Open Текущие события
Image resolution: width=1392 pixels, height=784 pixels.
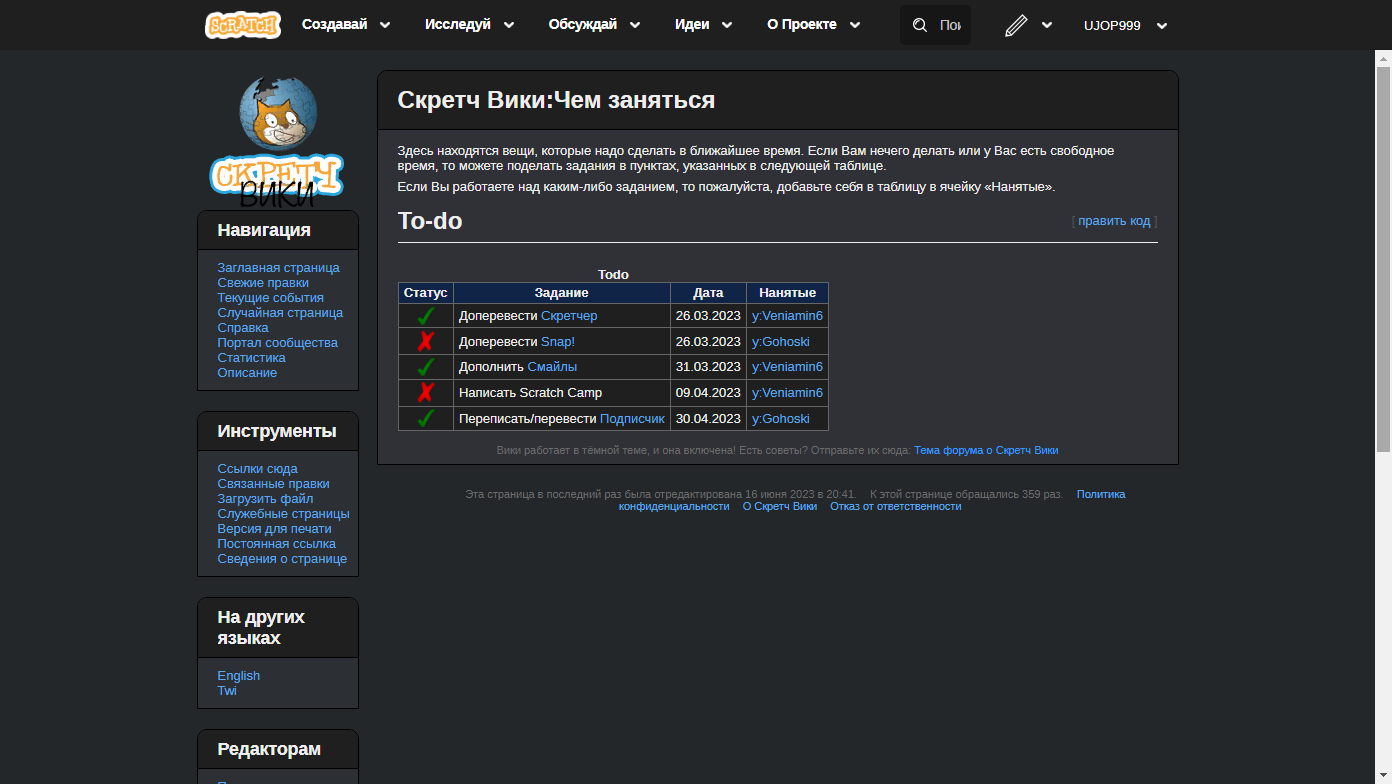click(270, 298)
